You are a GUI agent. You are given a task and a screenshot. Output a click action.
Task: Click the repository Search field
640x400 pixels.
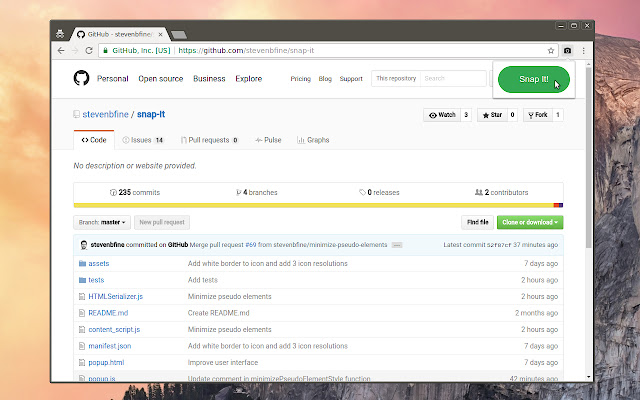(453, 78)
